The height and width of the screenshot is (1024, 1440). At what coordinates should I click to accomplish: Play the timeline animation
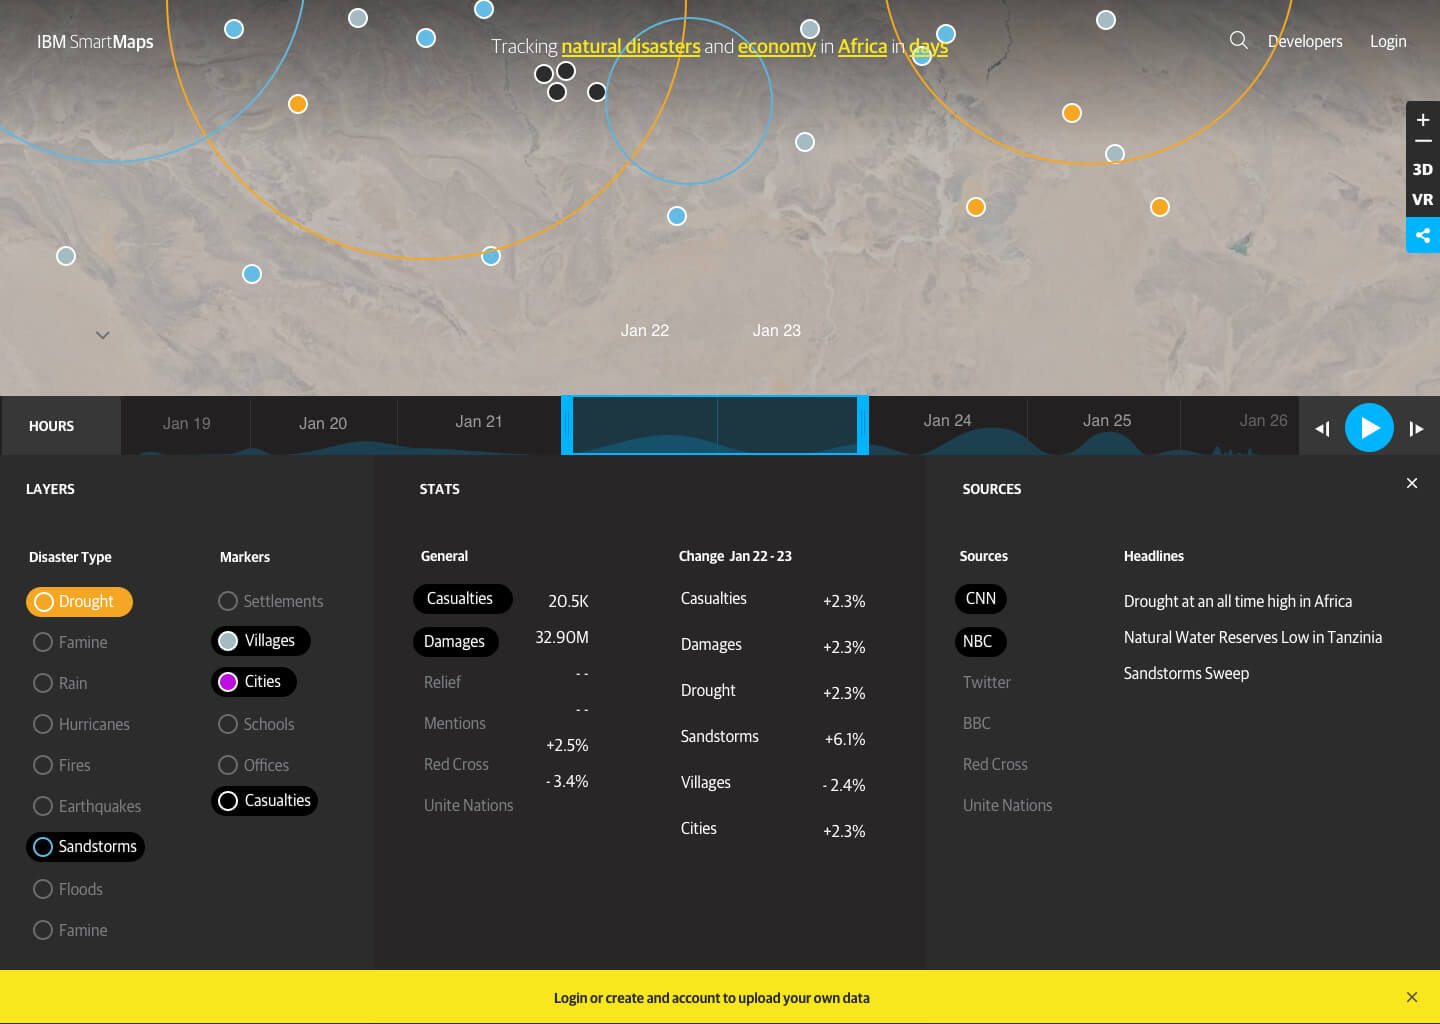1369,427
